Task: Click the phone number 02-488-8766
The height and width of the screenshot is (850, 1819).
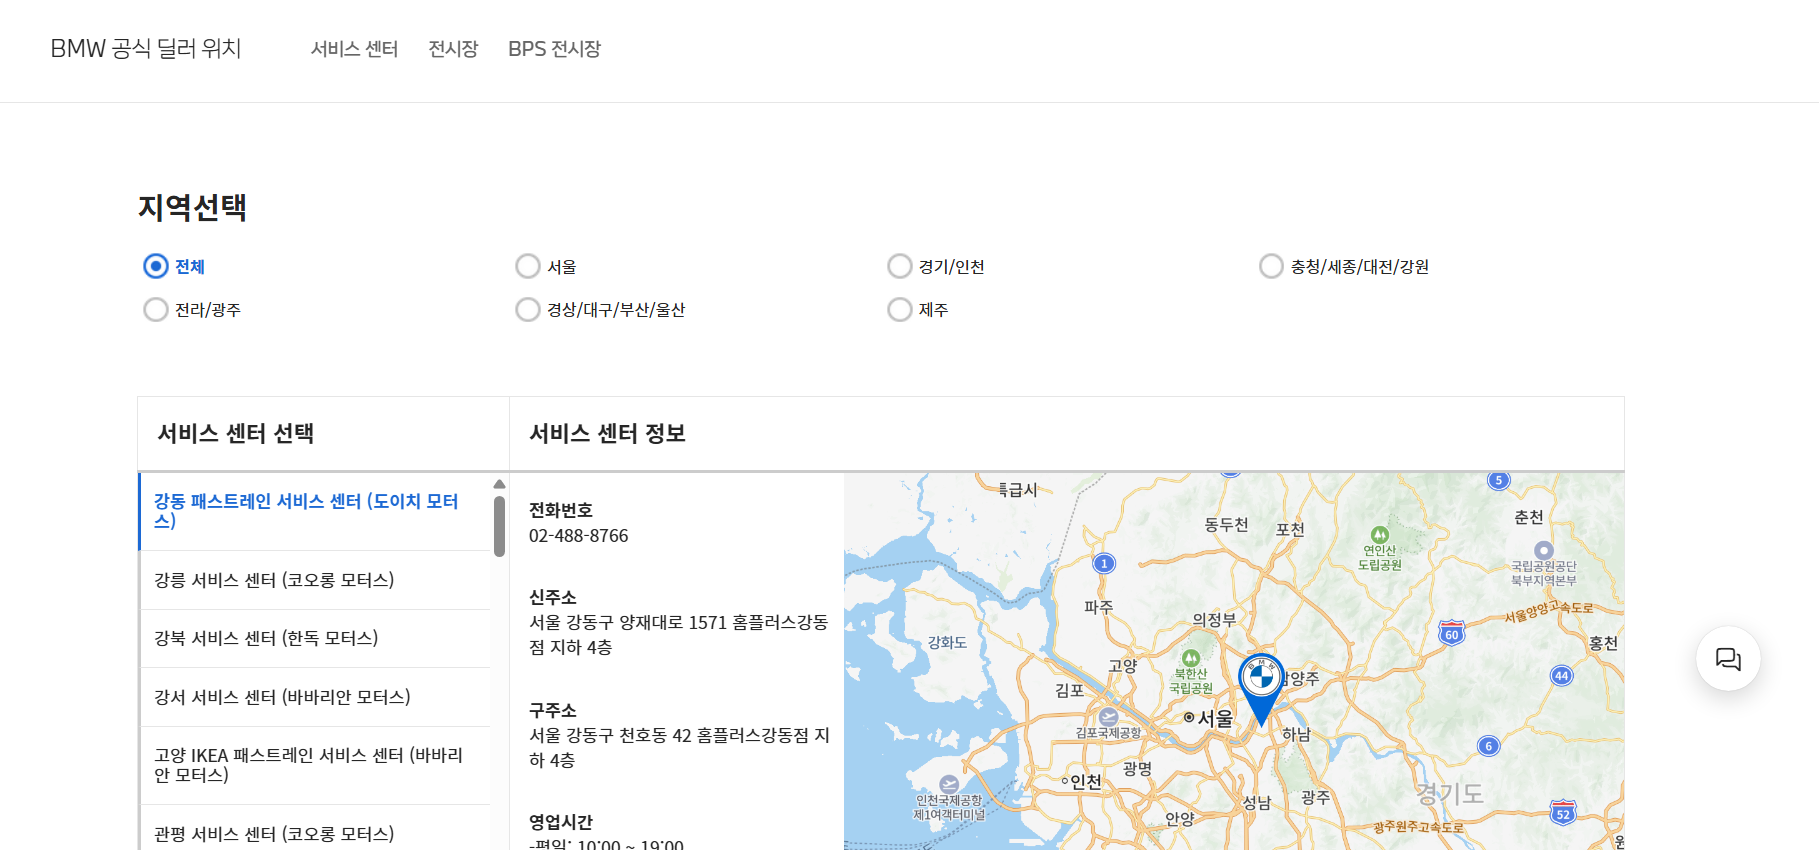Action: pyautogui.click(x=578, y=536)
